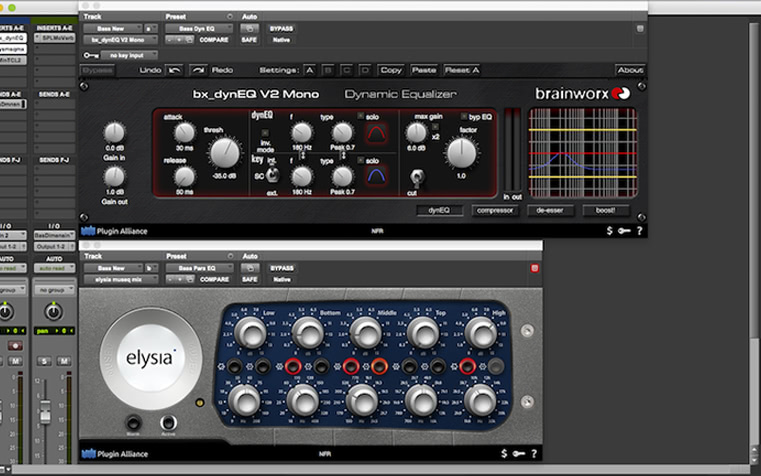This screenshot has height=476, width=761.
Task: Toggle the Warm switch on elysia
Action: click(x=133, y=422)
